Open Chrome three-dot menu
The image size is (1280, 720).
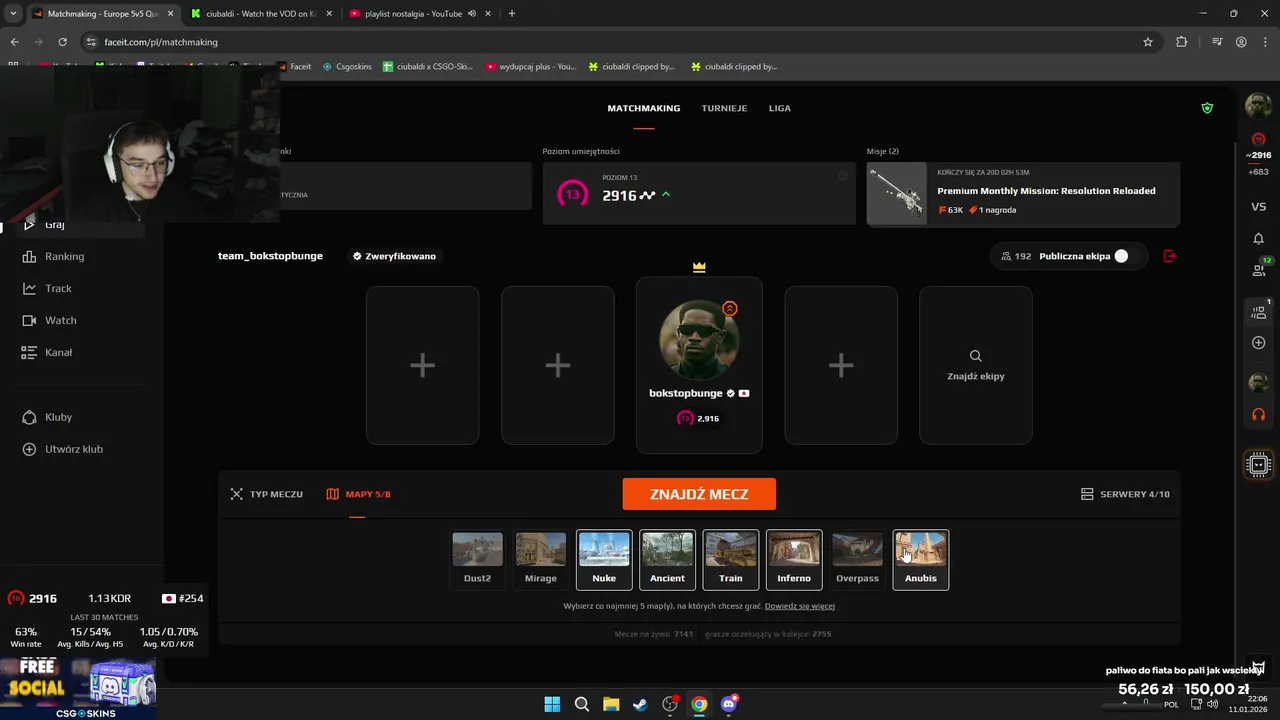click(1264, 42)
